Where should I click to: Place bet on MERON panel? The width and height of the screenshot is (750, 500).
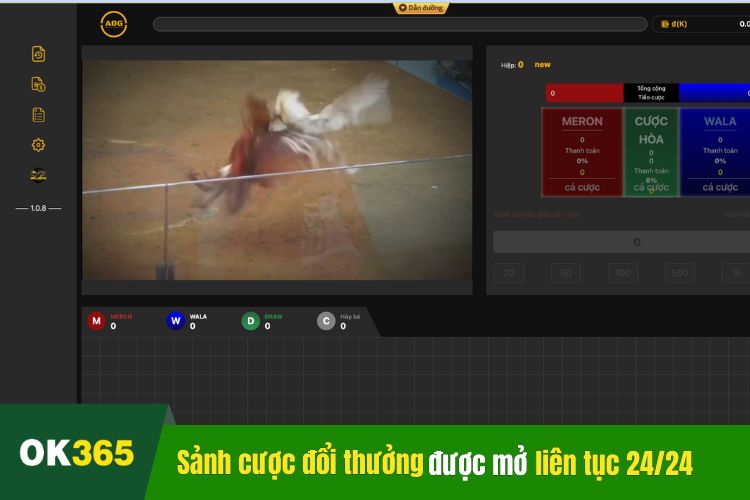tap(582, 152)
